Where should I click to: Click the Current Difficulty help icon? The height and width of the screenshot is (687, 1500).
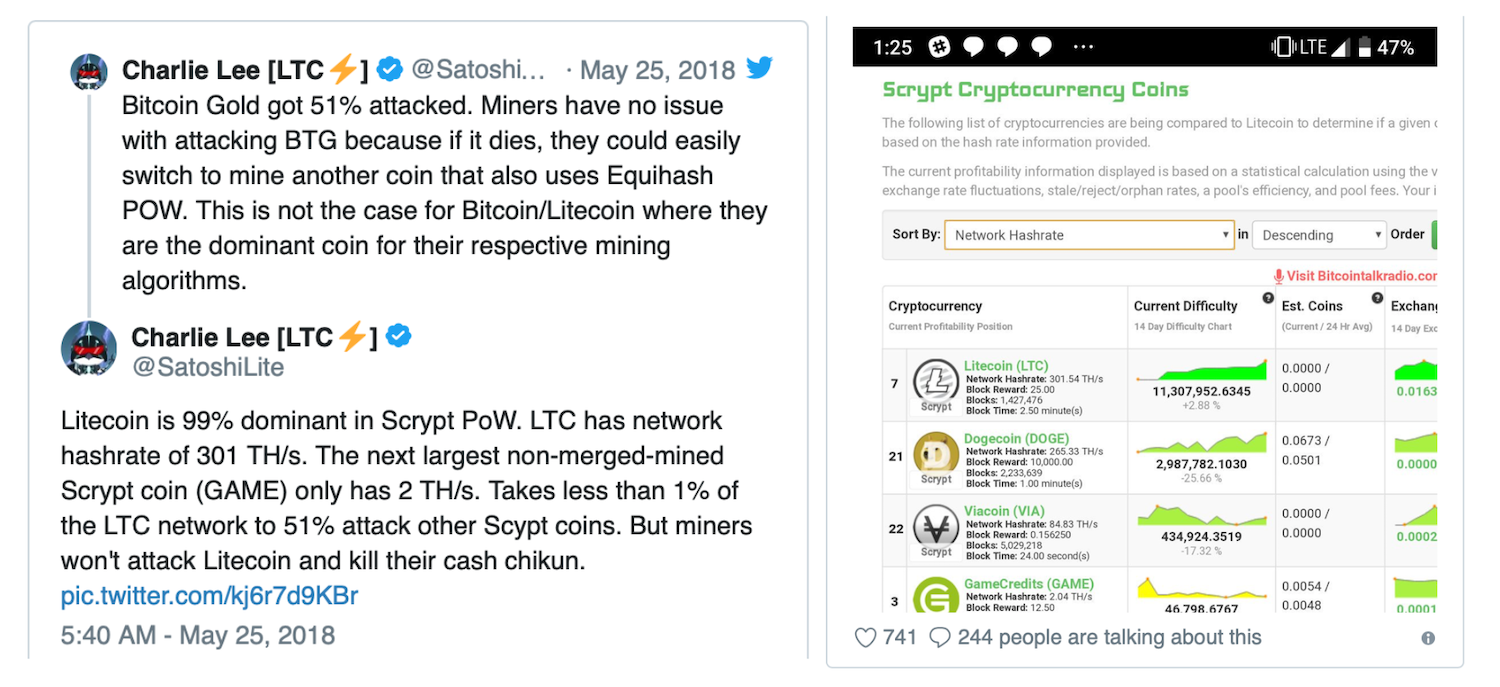(1268, 298)
